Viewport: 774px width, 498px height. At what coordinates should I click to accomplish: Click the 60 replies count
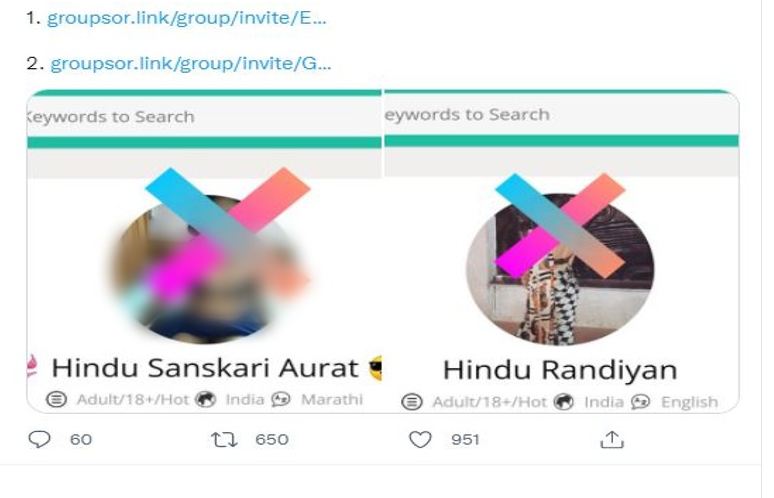pyautogui.click(x=81, y=439)
